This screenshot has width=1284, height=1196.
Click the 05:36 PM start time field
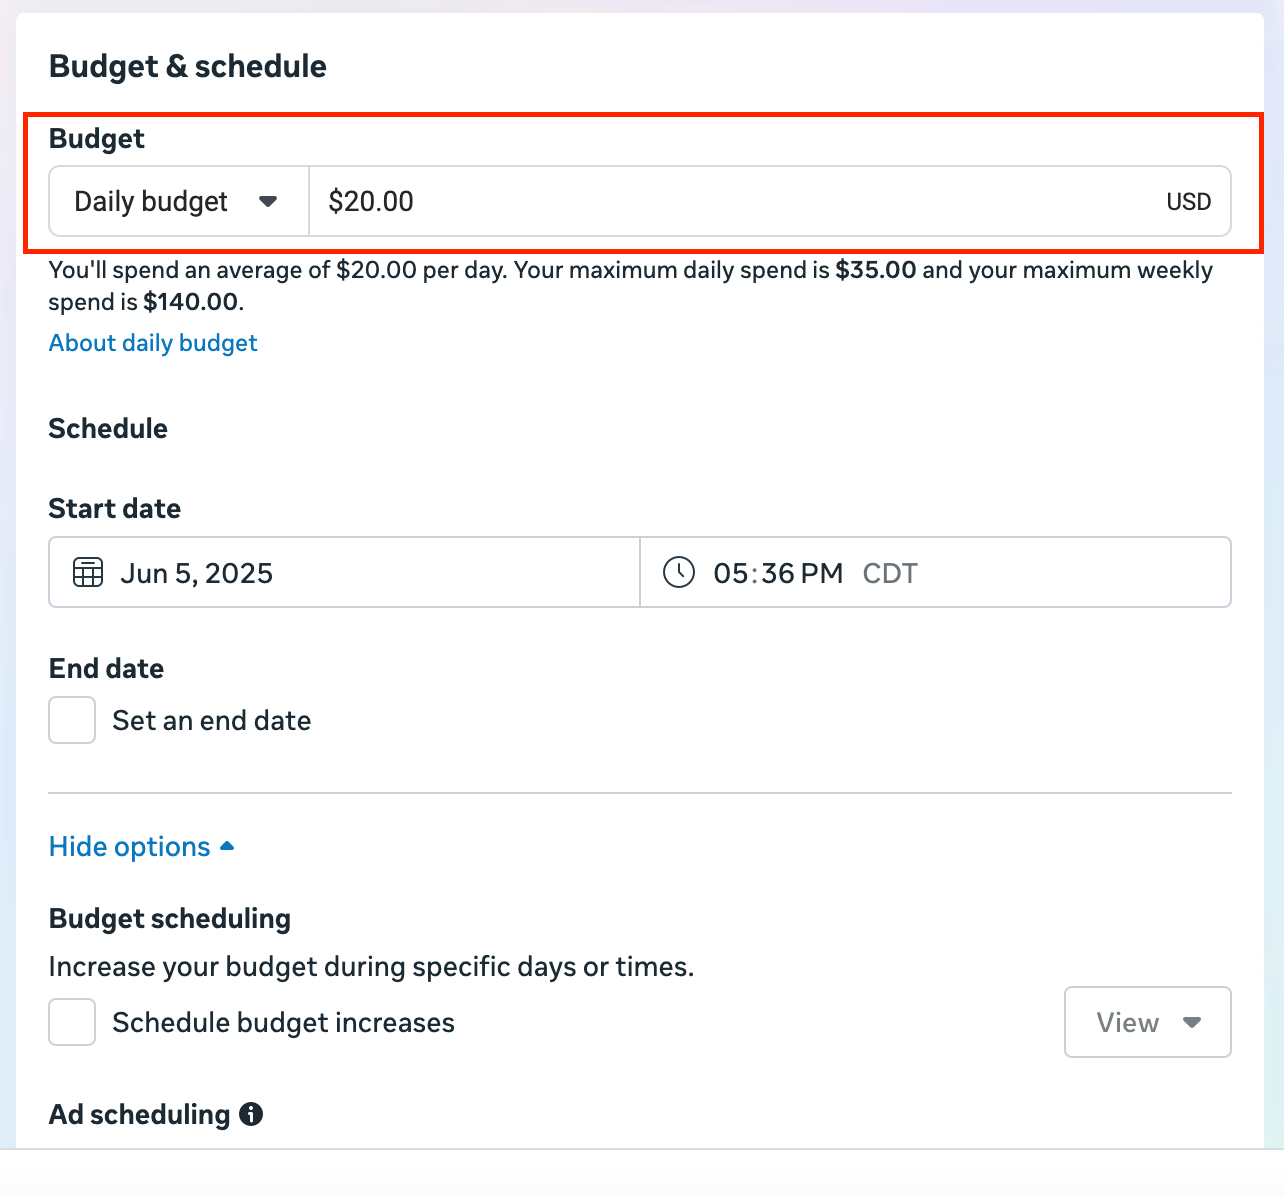point(936,573)
